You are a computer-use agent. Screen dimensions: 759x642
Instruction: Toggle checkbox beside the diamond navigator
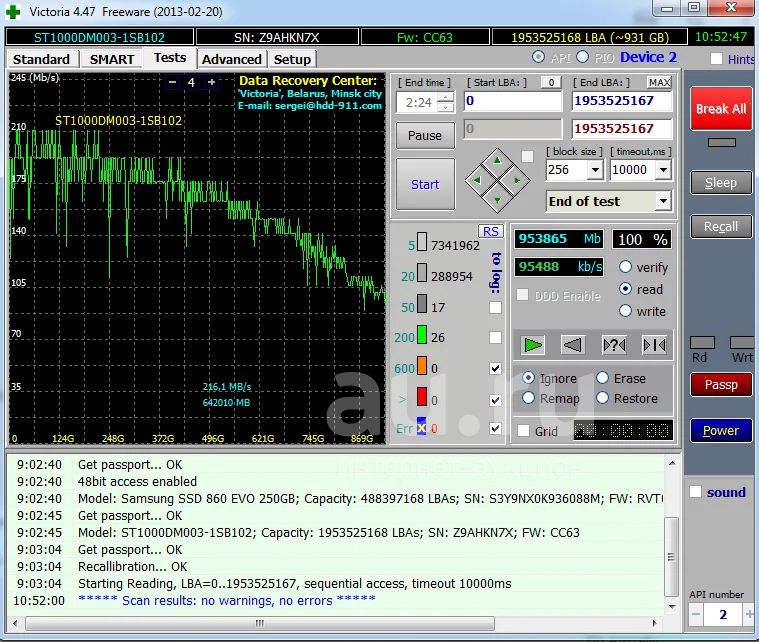tap(527, 156)
